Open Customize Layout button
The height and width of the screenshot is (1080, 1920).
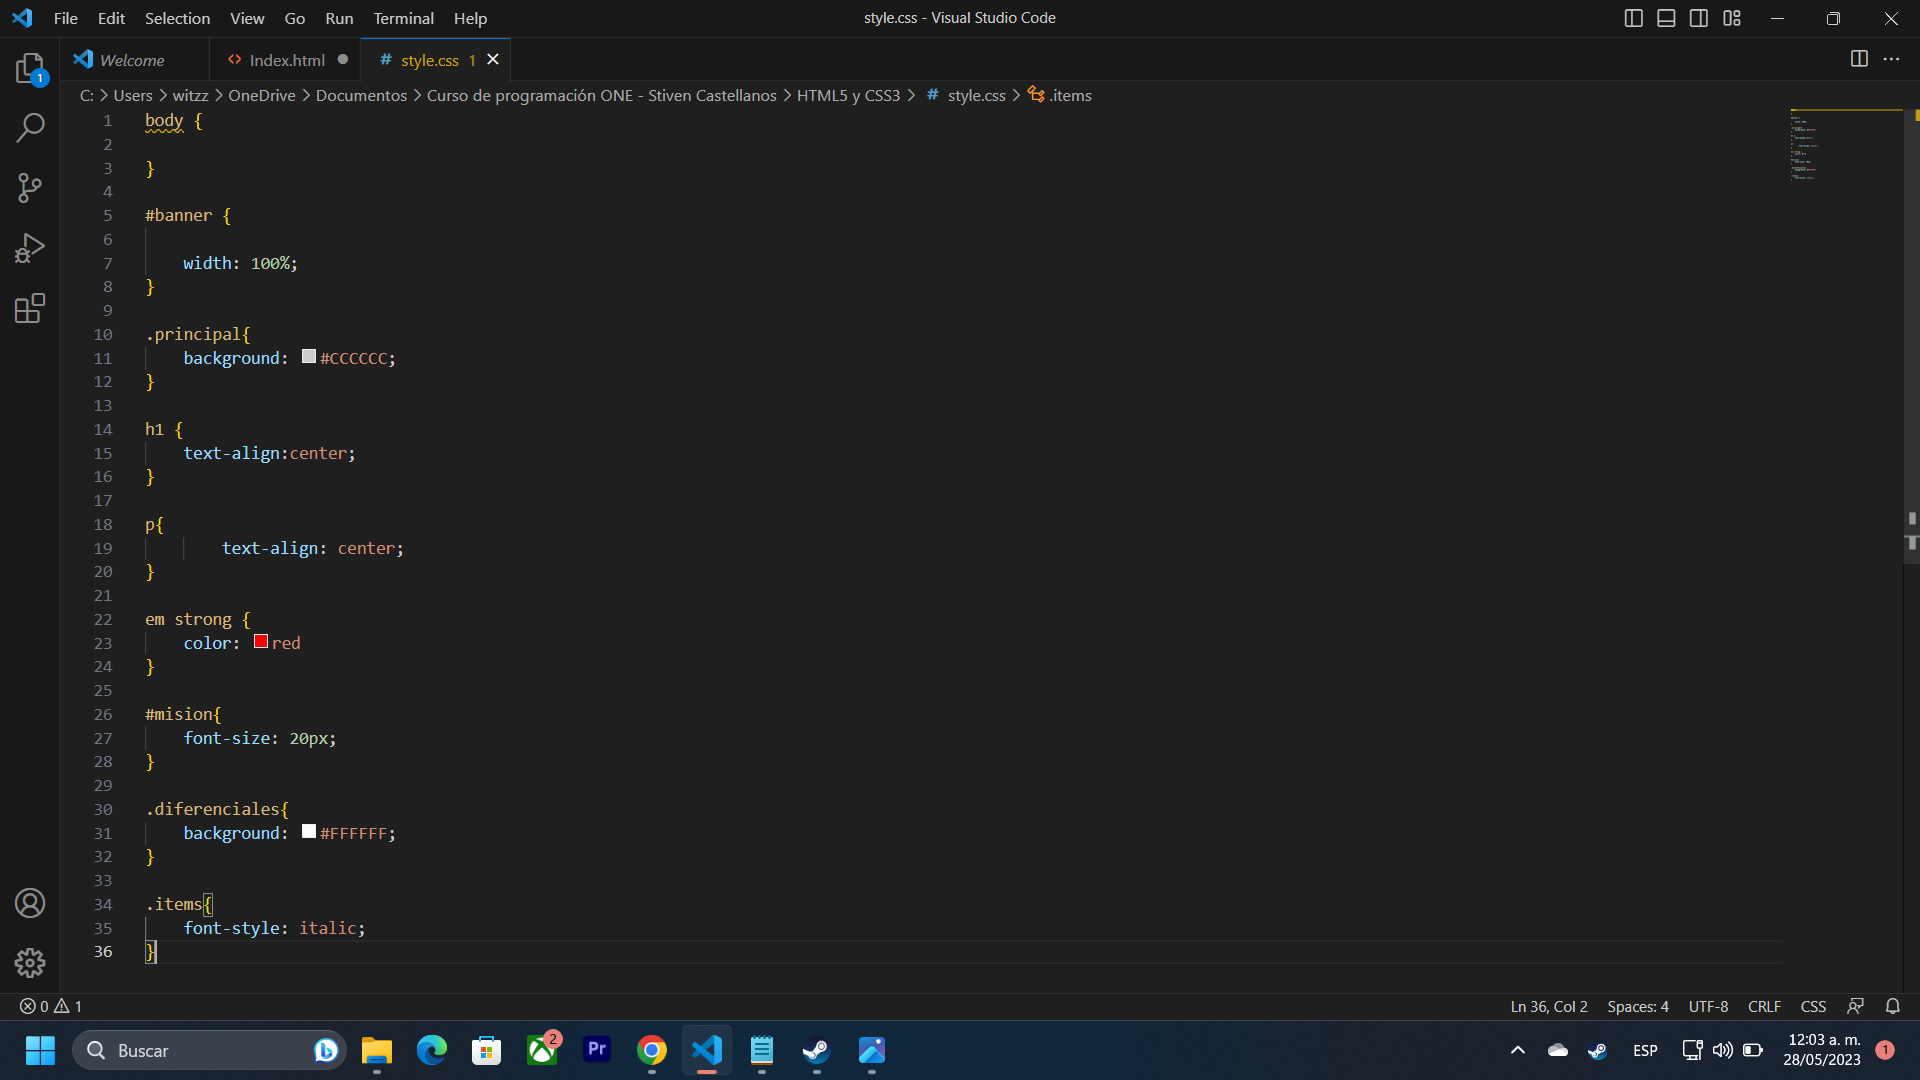[1732, 18]
